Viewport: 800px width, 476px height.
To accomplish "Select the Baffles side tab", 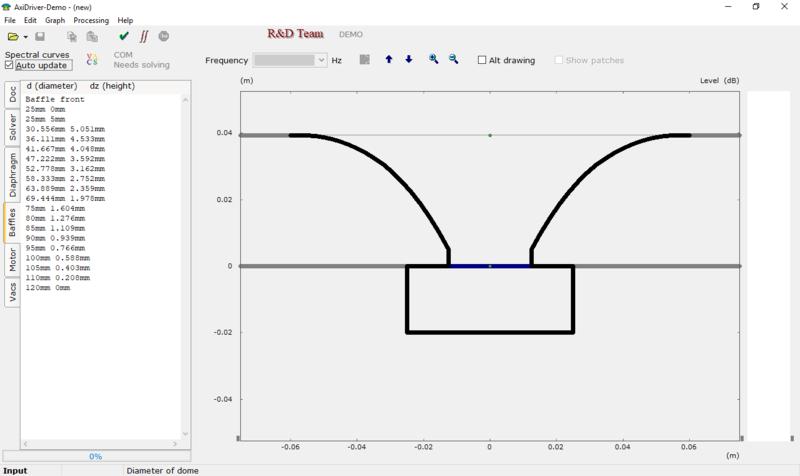I will 12,222.
